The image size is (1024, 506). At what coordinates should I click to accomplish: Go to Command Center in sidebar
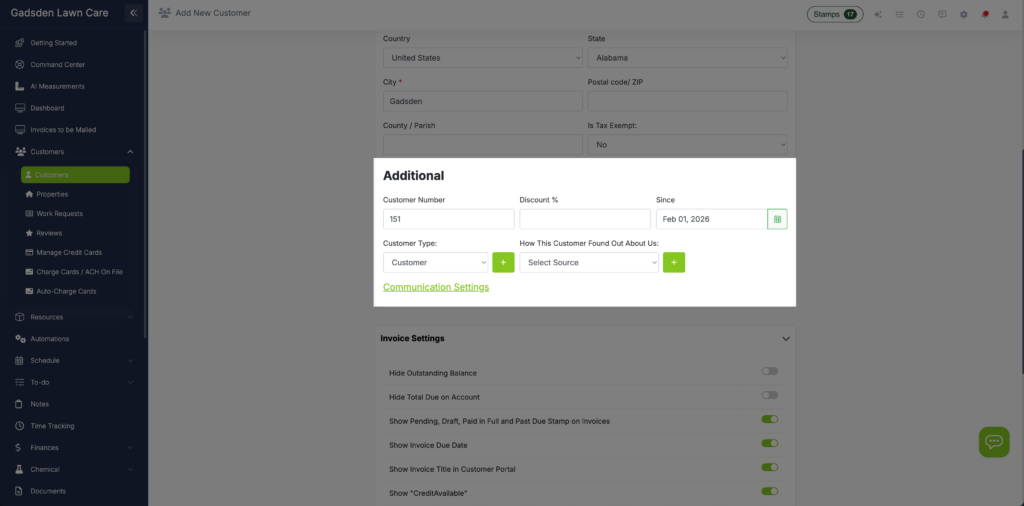point(58,65)
